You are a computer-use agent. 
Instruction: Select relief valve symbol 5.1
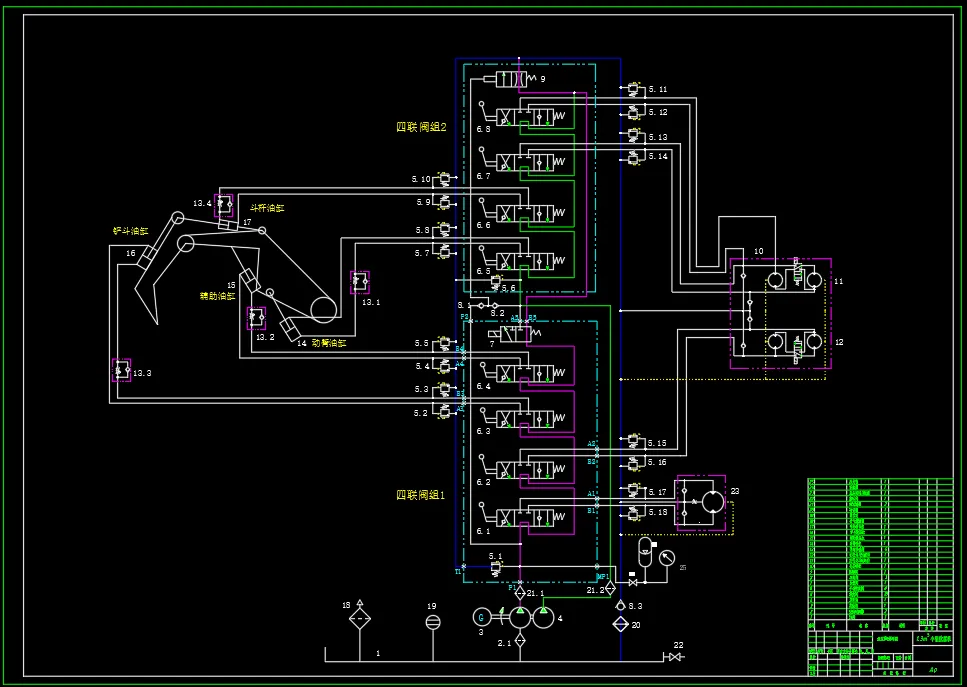(x=495, y=569)
